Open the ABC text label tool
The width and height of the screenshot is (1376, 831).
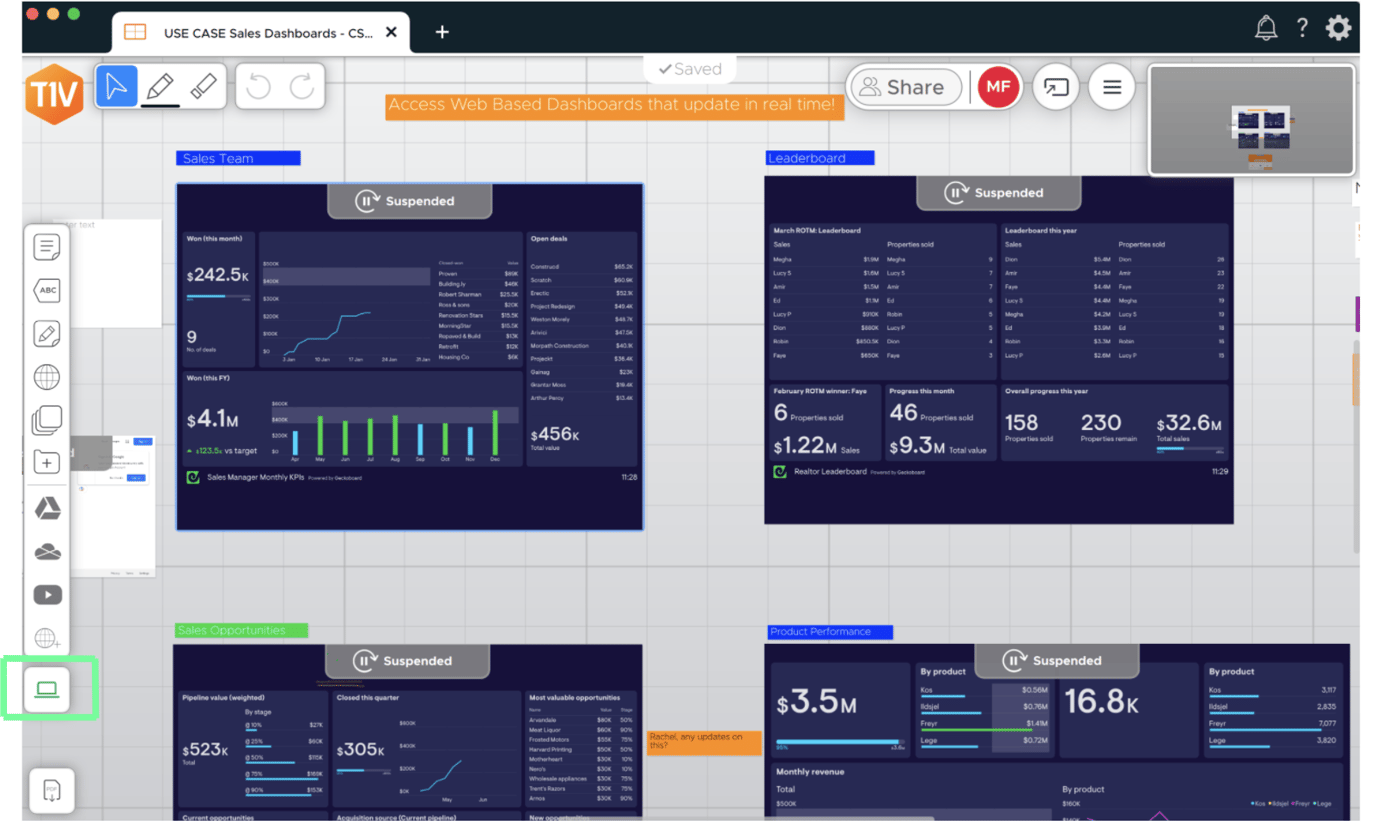[47, 291]
